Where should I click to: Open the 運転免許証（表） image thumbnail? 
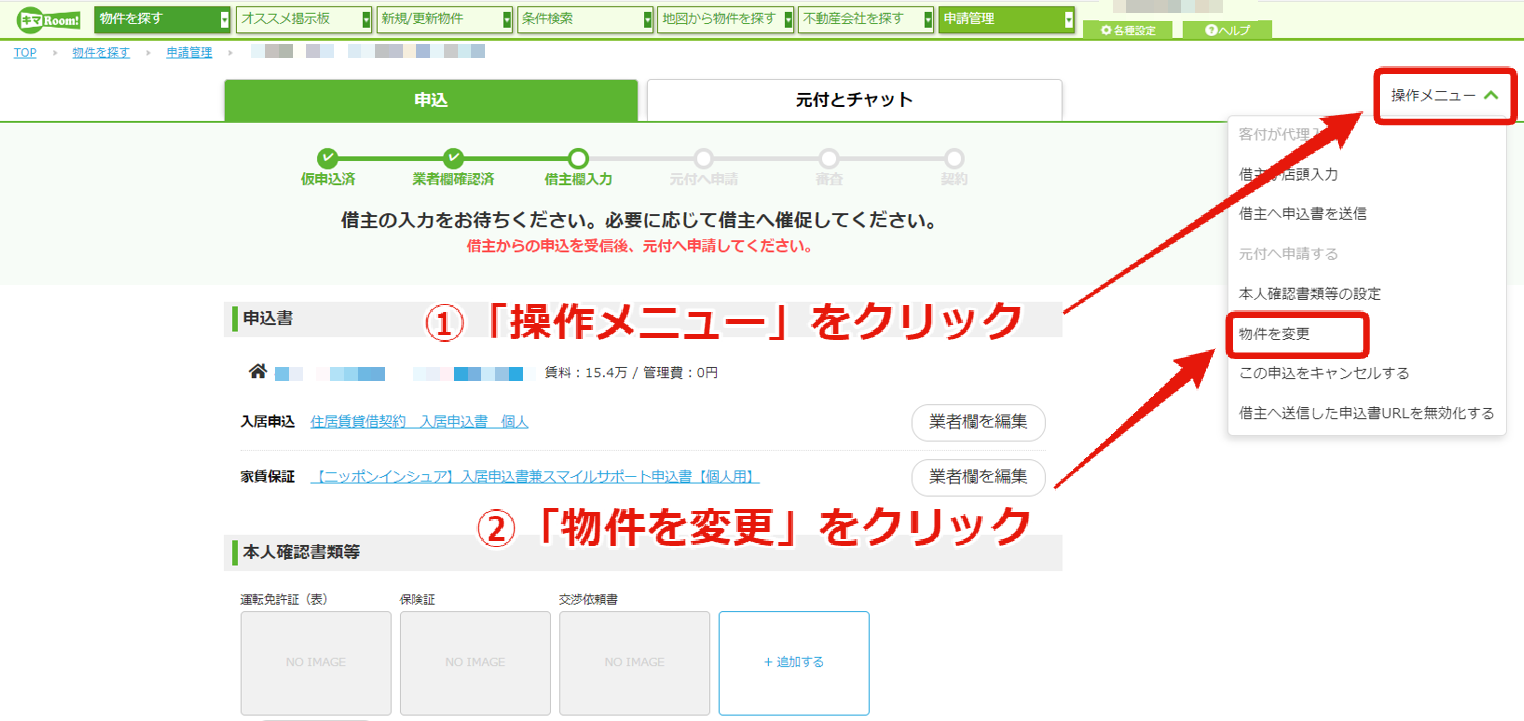tap(316, 663)
